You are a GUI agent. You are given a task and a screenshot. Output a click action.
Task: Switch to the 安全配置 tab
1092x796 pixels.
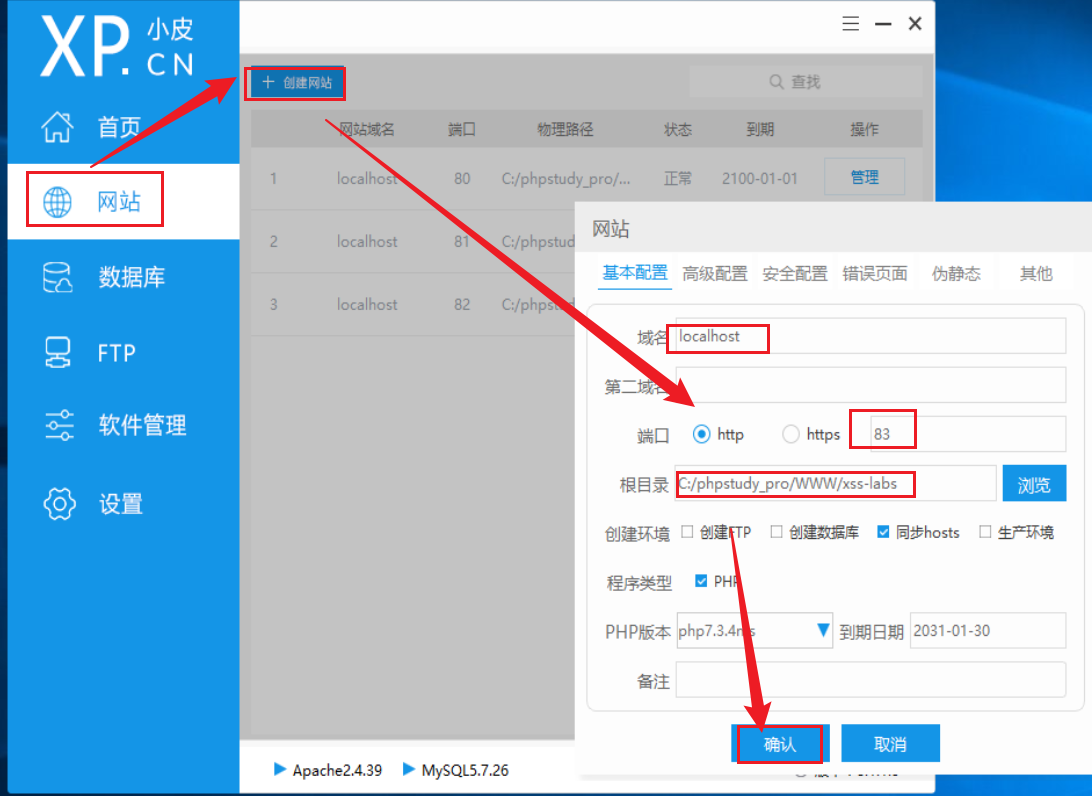(795, 273)
